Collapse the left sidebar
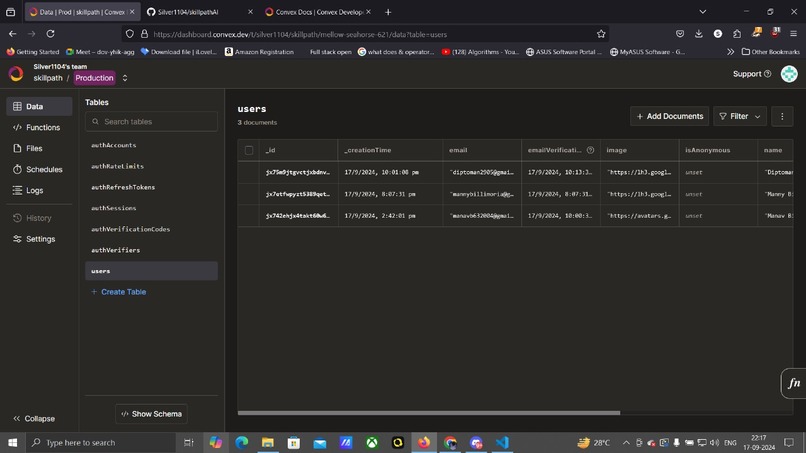 click(x=34, y=419)
